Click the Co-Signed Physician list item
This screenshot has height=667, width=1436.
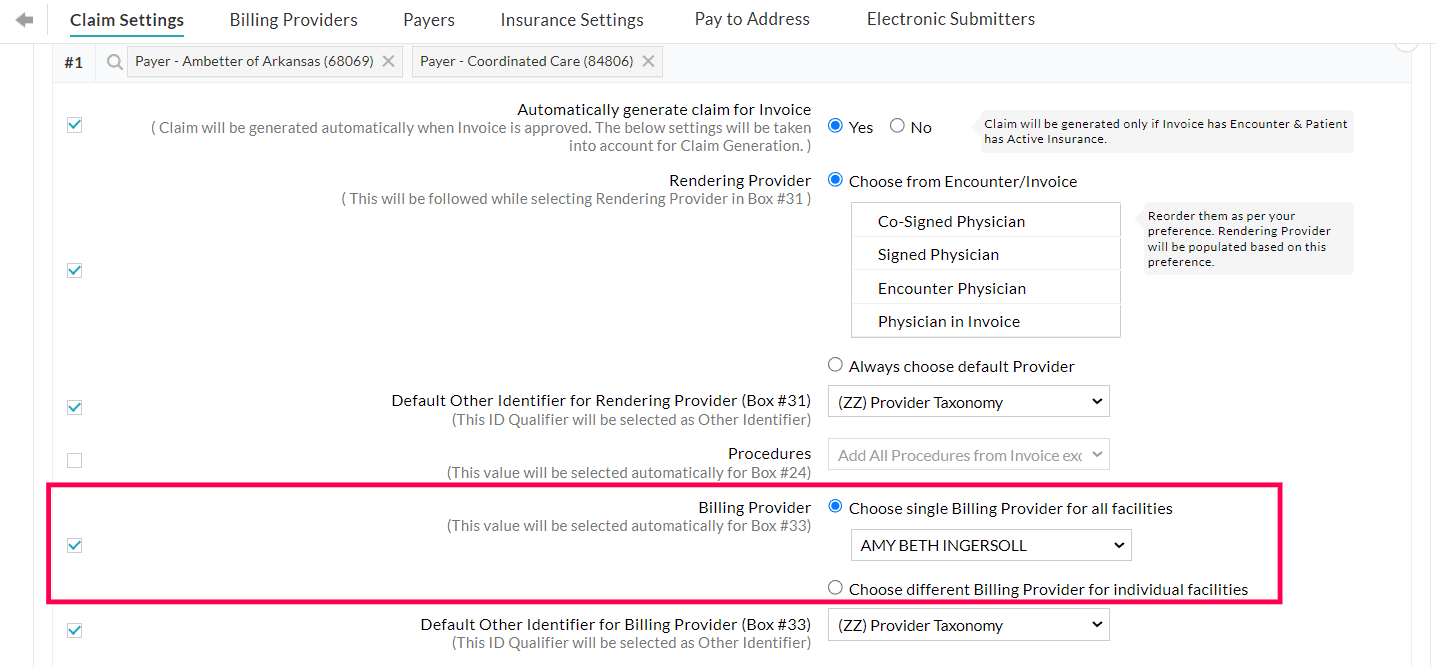click(951, 221)
